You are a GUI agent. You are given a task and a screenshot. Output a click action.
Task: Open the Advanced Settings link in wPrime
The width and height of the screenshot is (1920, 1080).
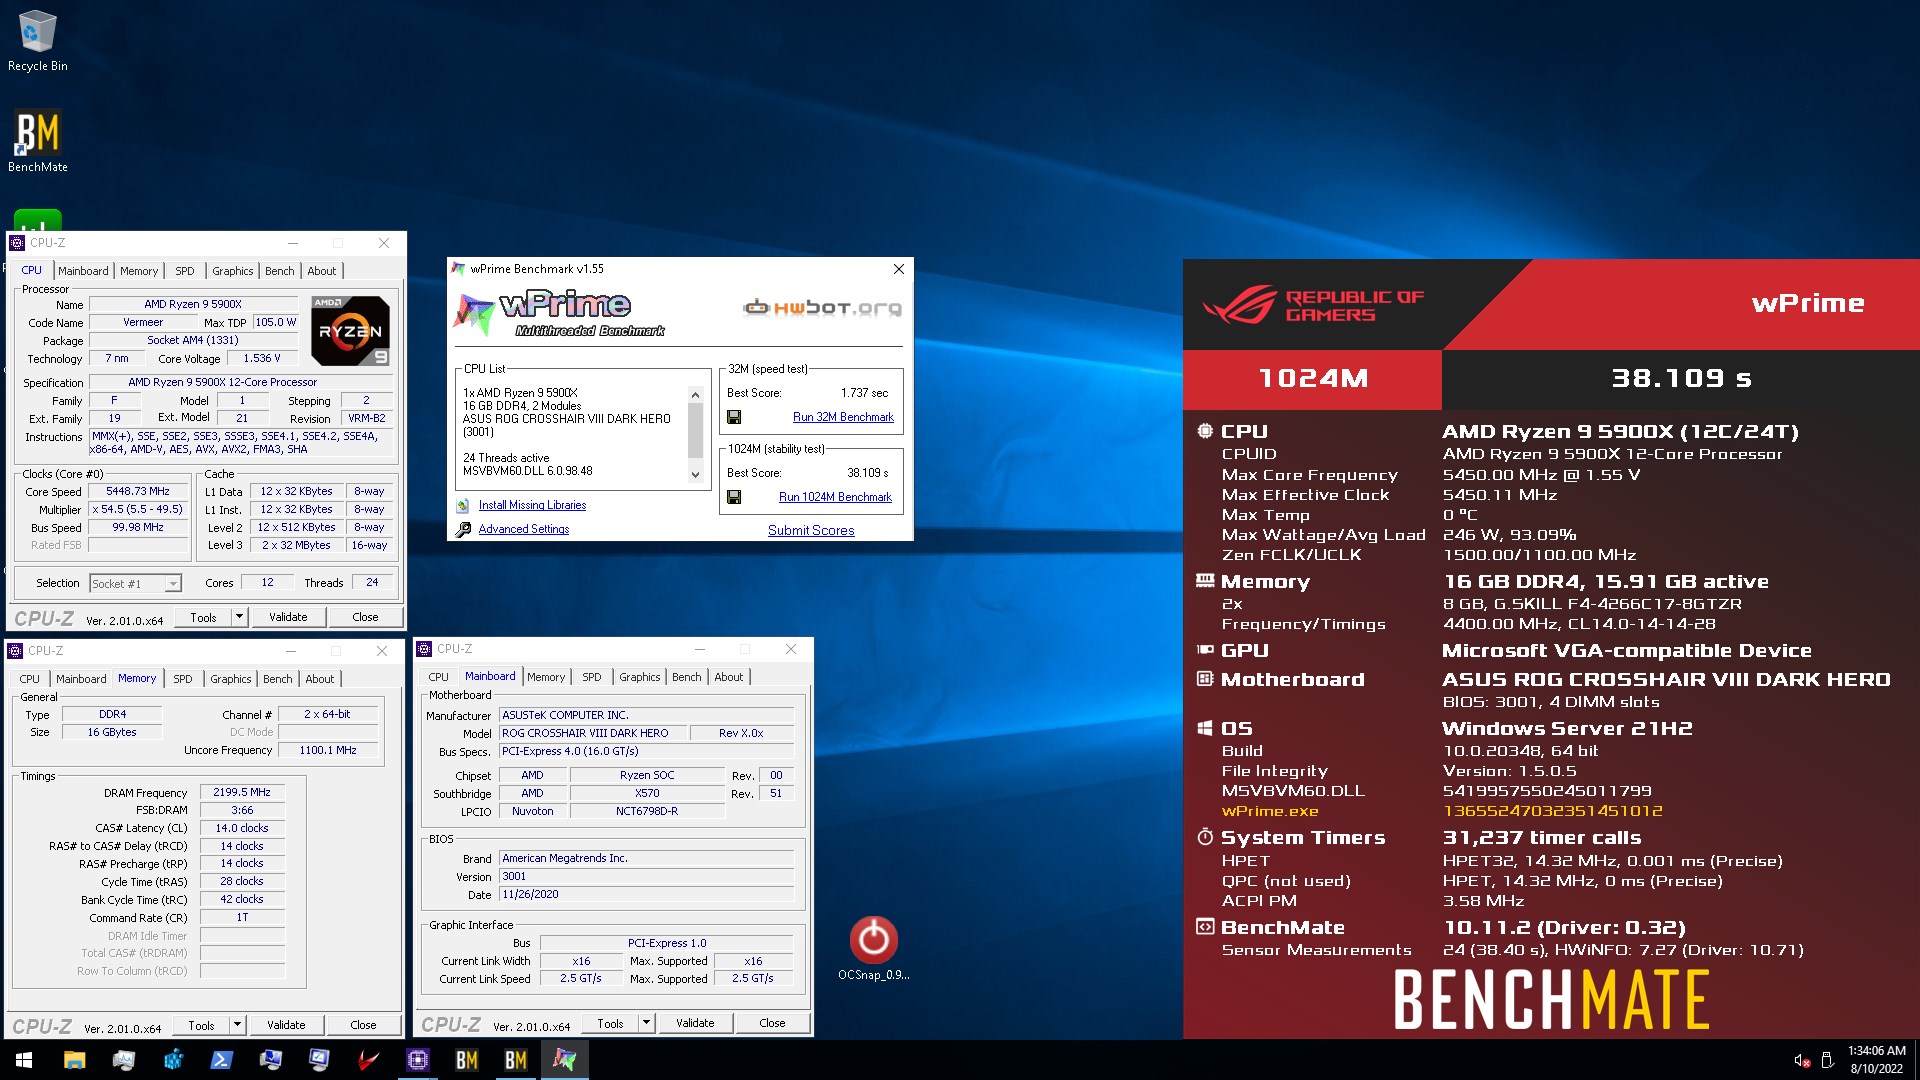coord(524,530)
